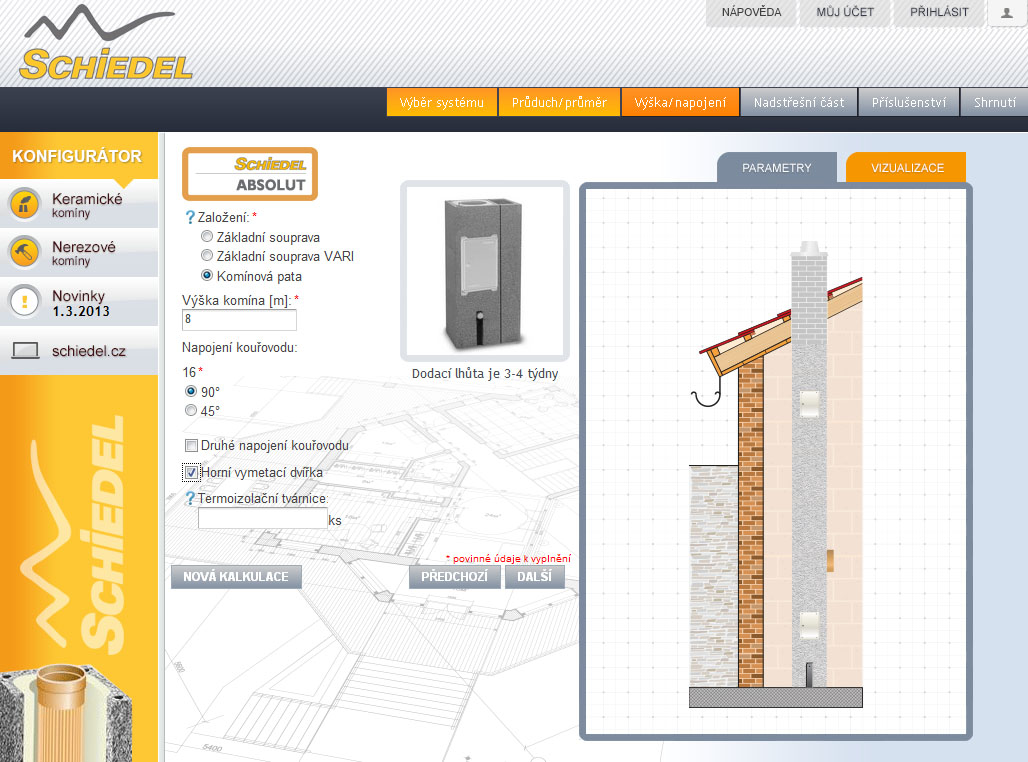
Task: Select Základní souprava VARI option
Action: (207, 256)
